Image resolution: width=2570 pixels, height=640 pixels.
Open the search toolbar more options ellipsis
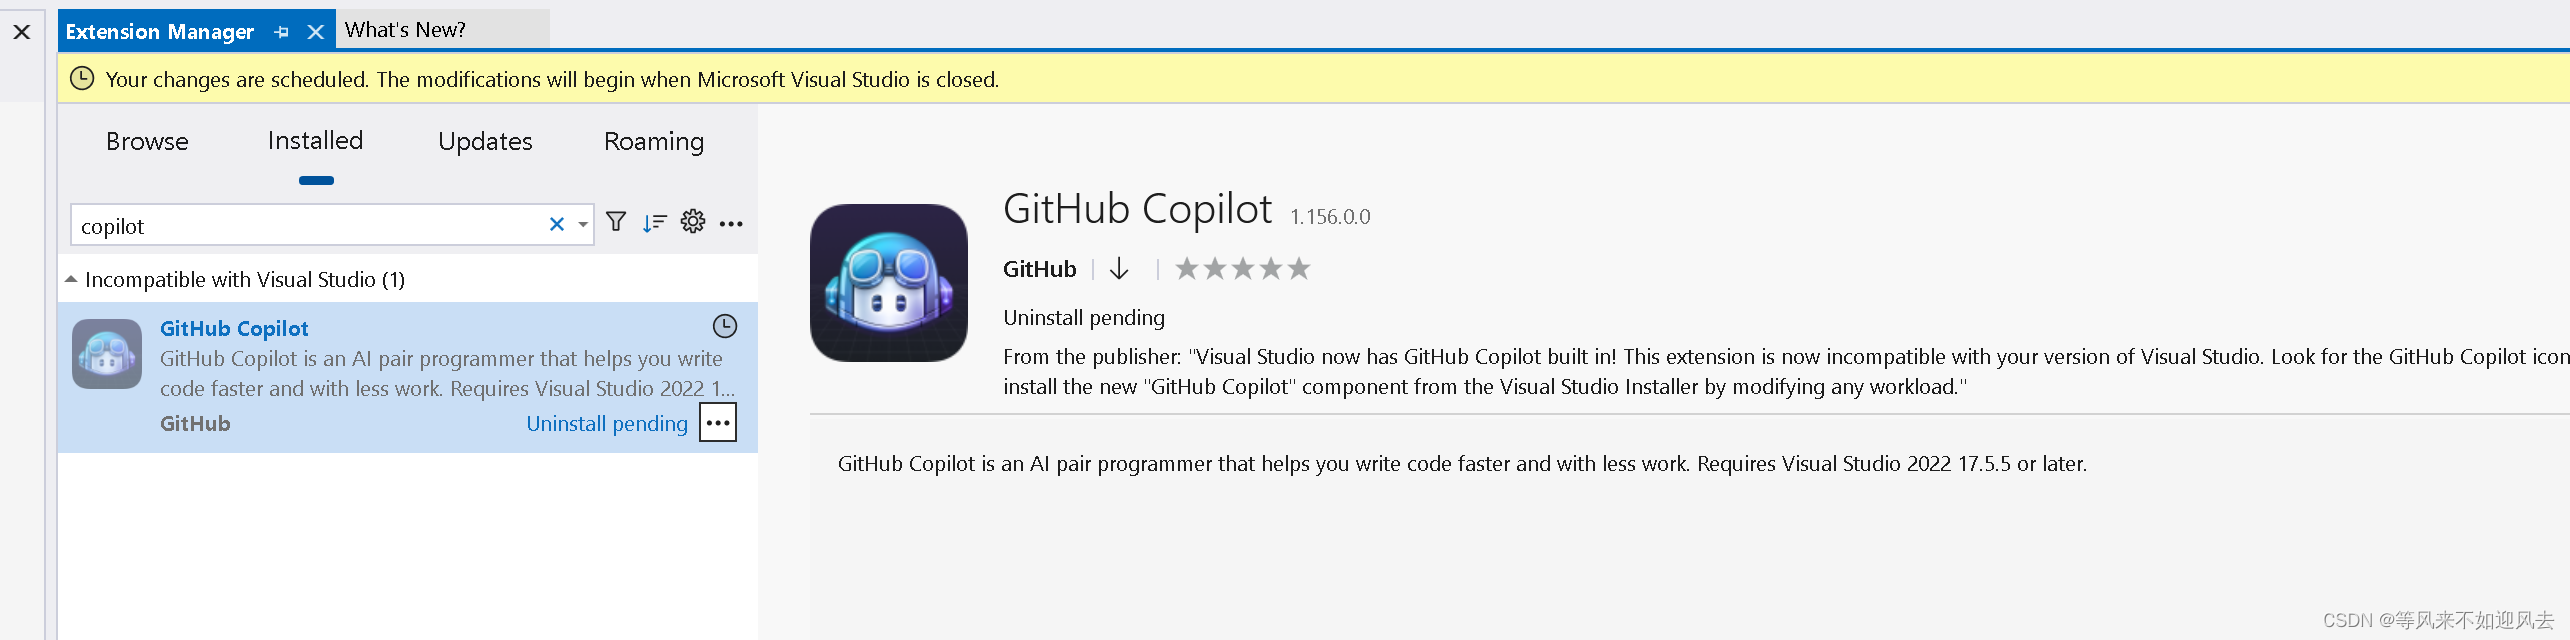(731, 224)
